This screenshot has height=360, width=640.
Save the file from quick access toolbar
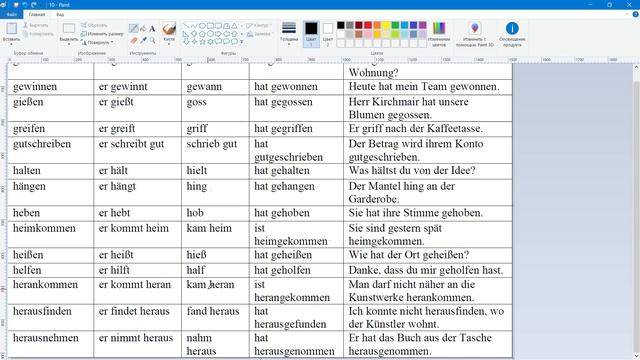point(16,4)
